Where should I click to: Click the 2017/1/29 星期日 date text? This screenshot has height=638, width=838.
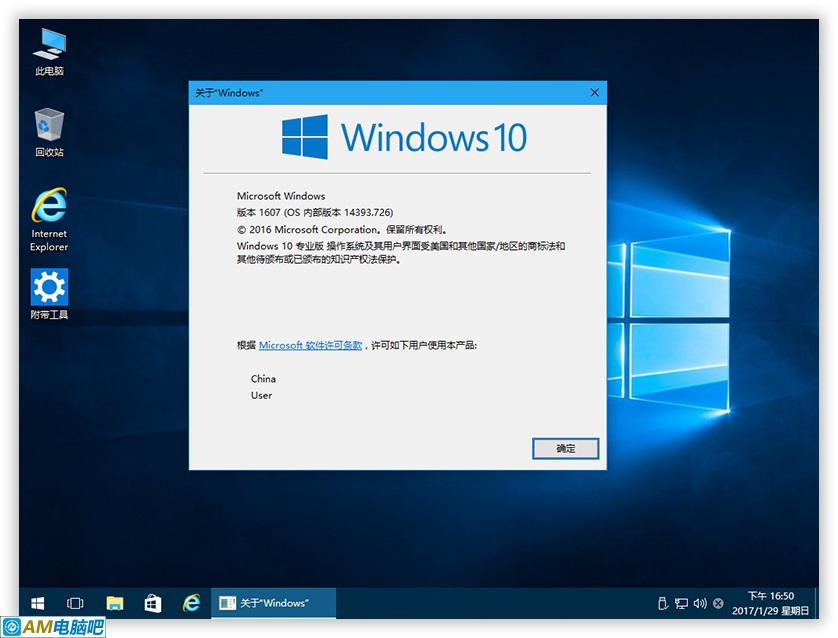[770, 611]
